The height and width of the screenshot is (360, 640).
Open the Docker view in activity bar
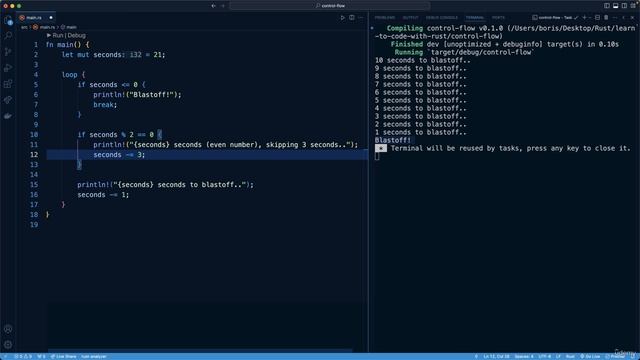click(x=8, y=116)
